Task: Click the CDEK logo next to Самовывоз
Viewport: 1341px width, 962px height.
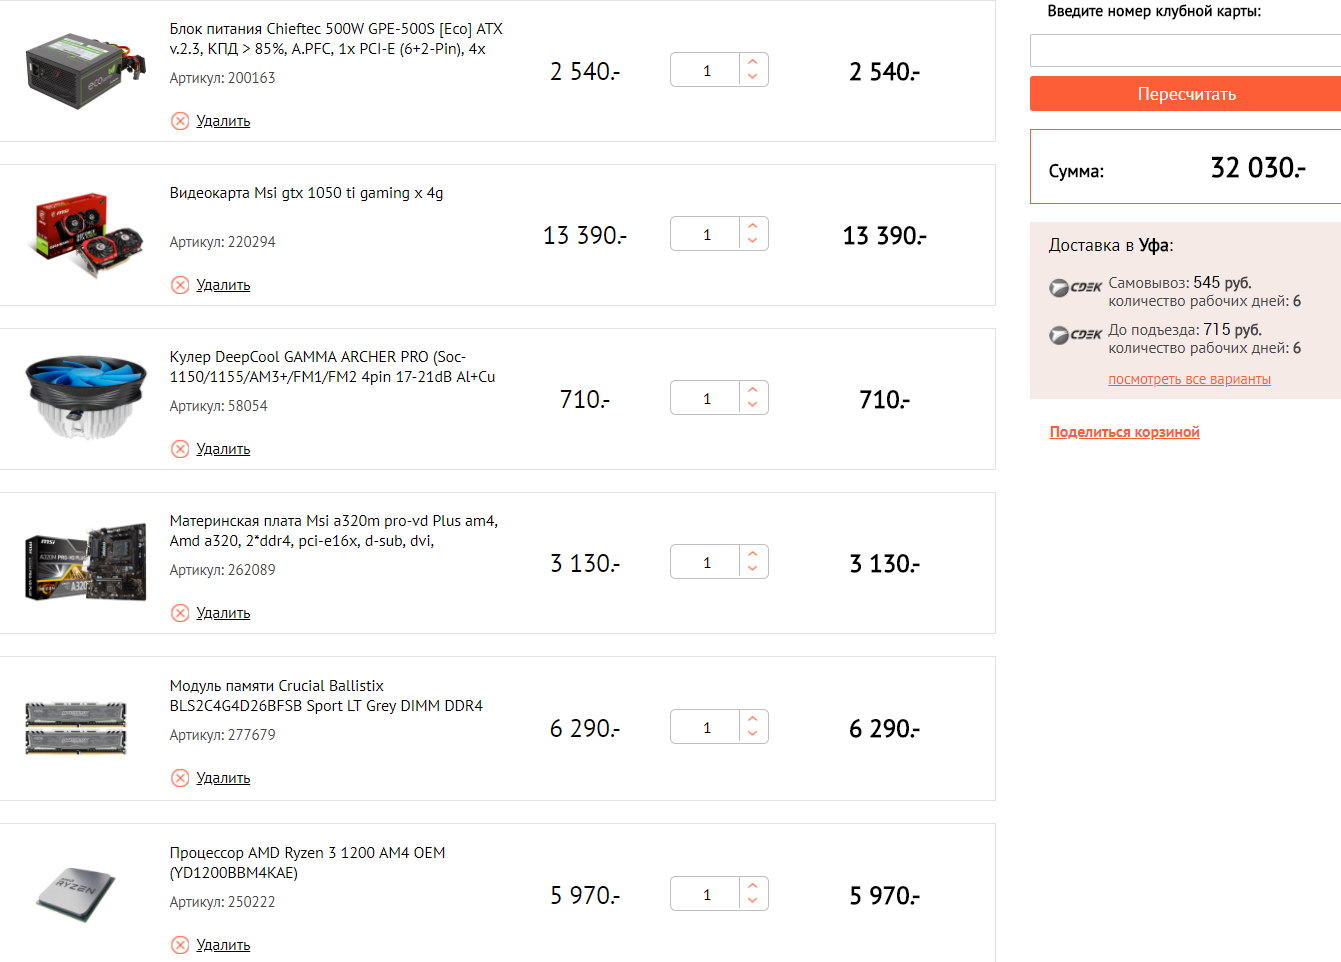Action: (x=1075, y=288)
